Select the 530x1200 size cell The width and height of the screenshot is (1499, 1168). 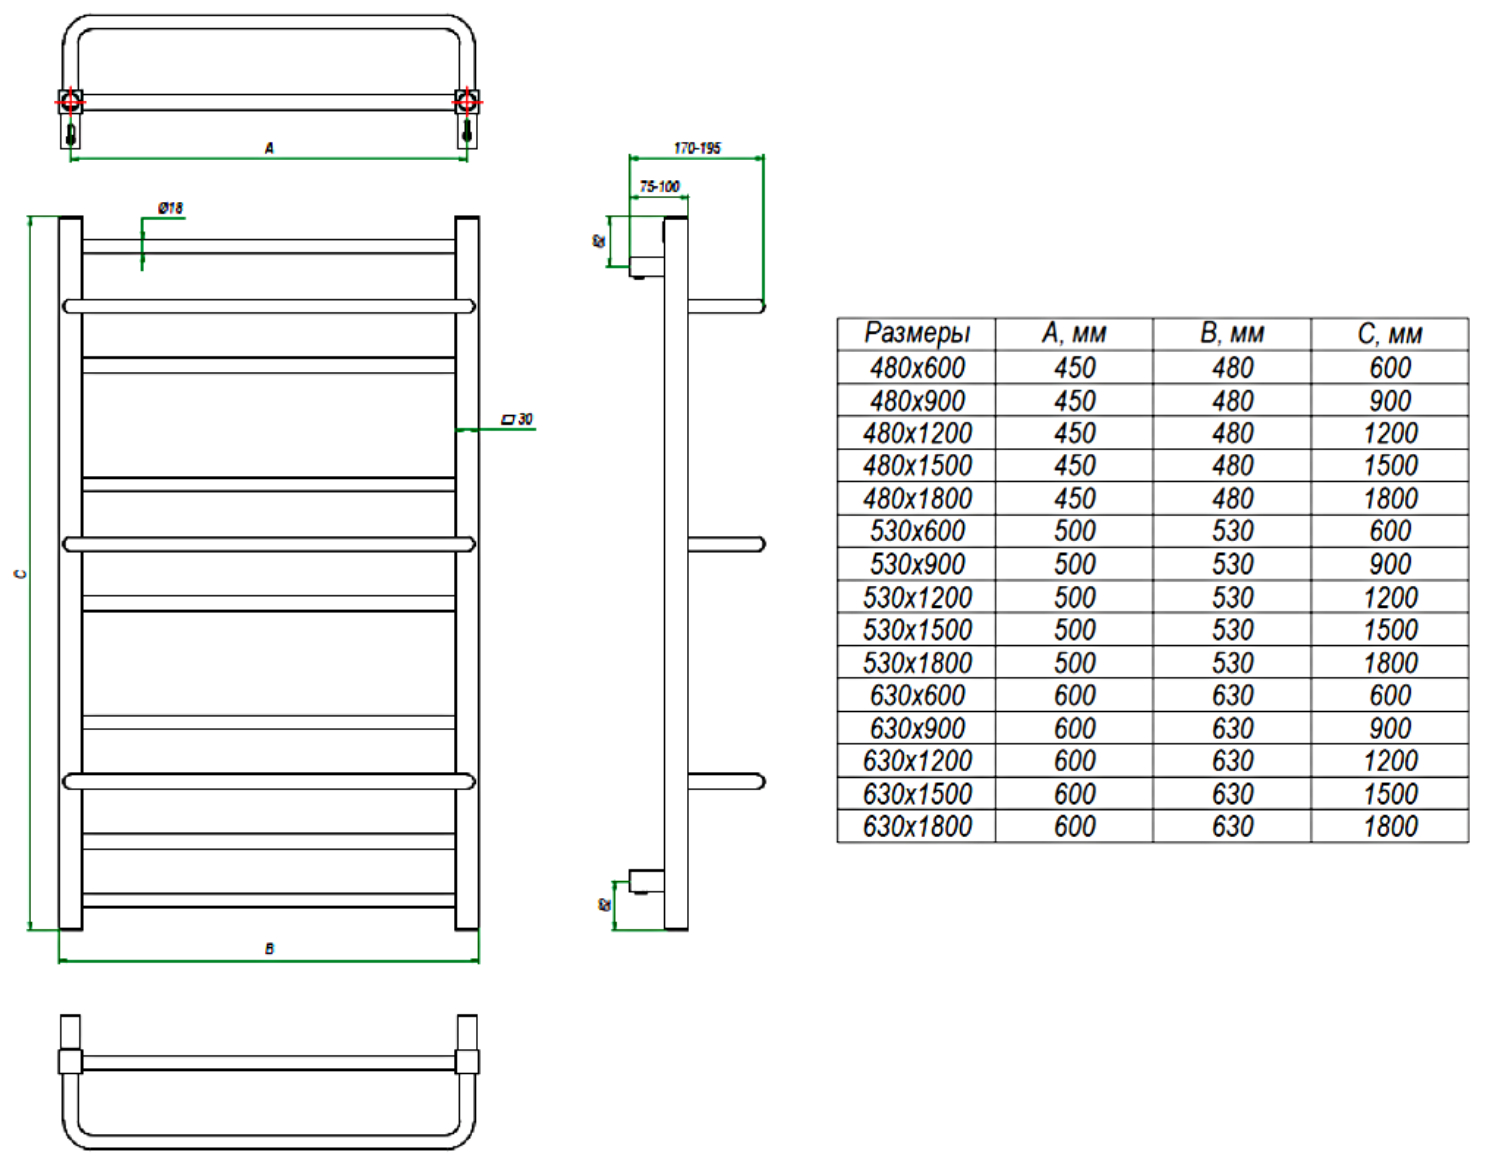pyautogui.click(x=916, y=598)
